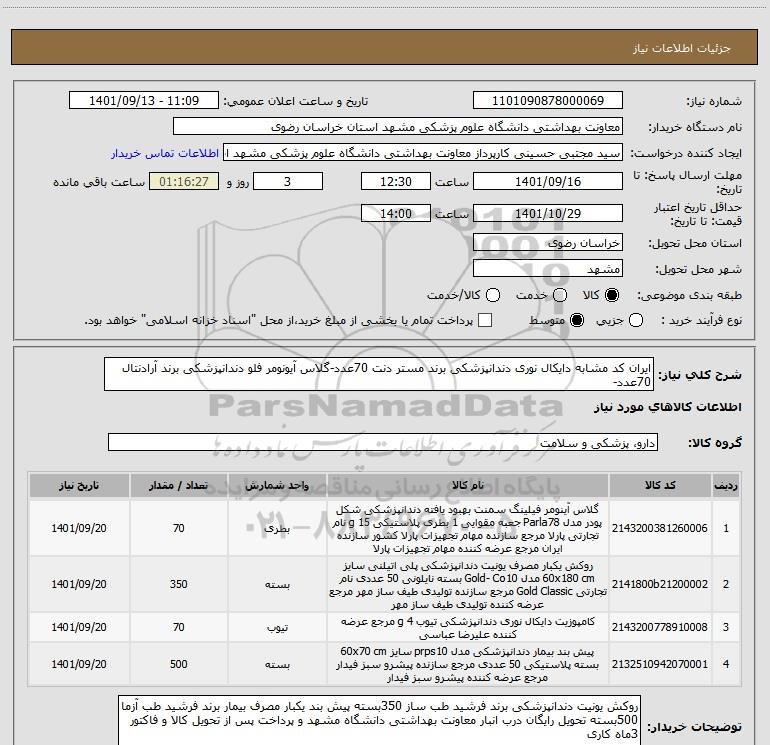770x745 pixels.
Task: Select the متوسط purchase type radio
Action: (577, 320)
